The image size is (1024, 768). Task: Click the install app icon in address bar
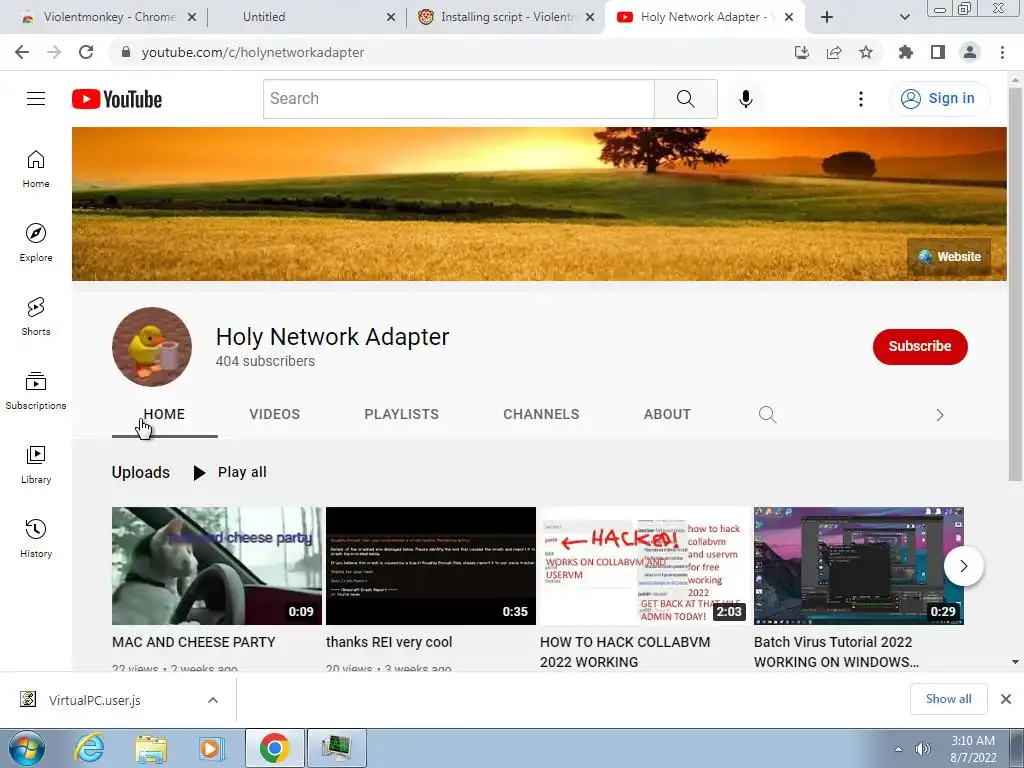[x=801, y=52]
